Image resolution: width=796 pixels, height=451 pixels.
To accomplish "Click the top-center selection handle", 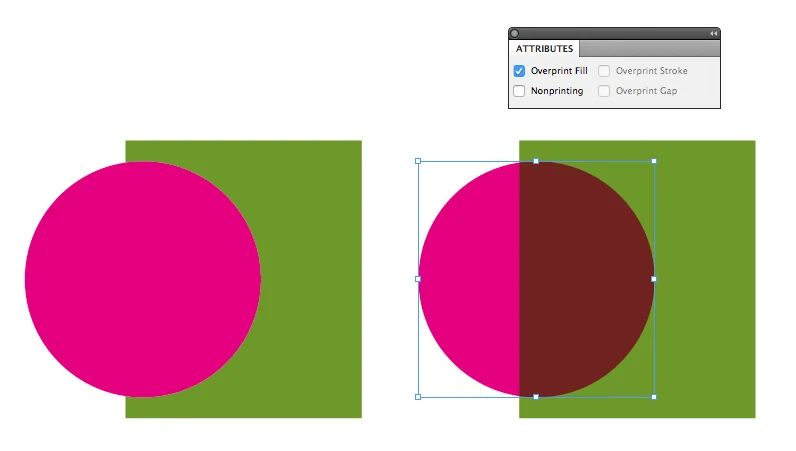I will (536, 160).
